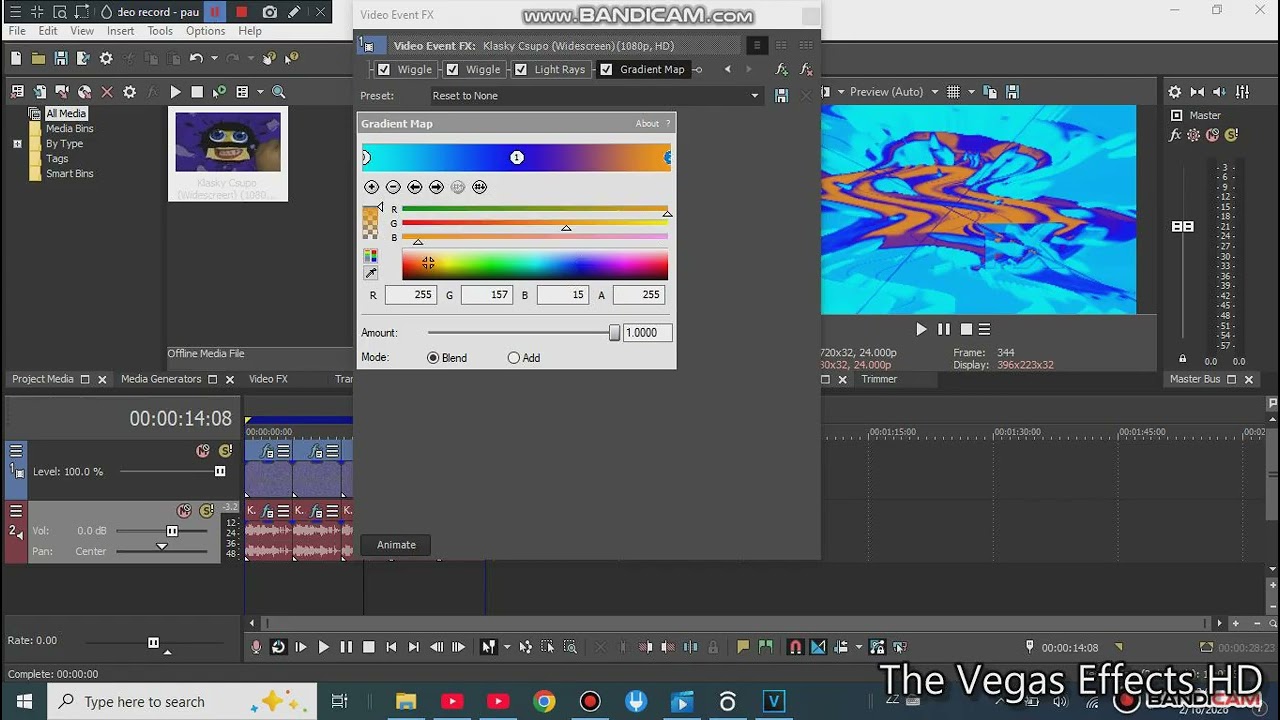Click the add plug-in chain fx icon
This screenshot has width=1280, height=720.
tap(782, 70)
